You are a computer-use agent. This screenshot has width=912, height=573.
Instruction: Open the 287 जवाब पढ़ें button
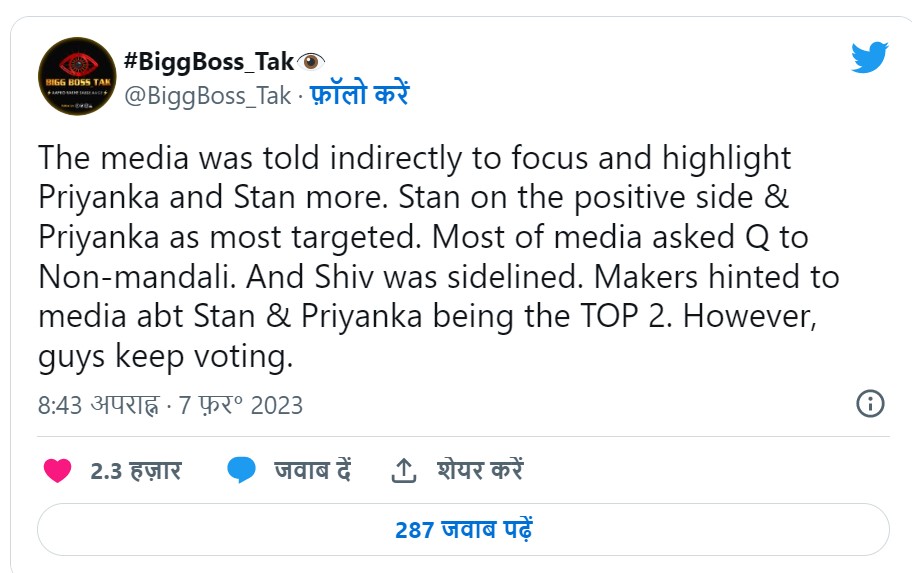click(x=463, y=529)
